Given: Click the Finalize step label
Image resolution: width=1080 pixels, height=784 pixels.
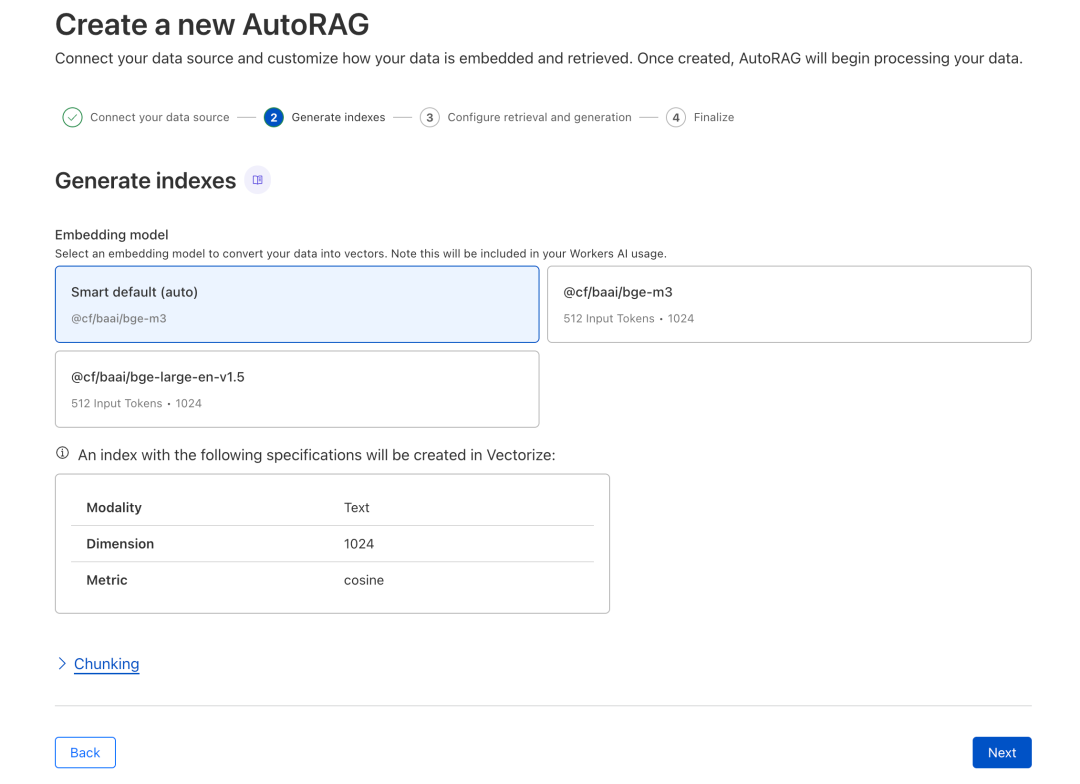Looking at the screenshot, I should [x=710, y=117].
